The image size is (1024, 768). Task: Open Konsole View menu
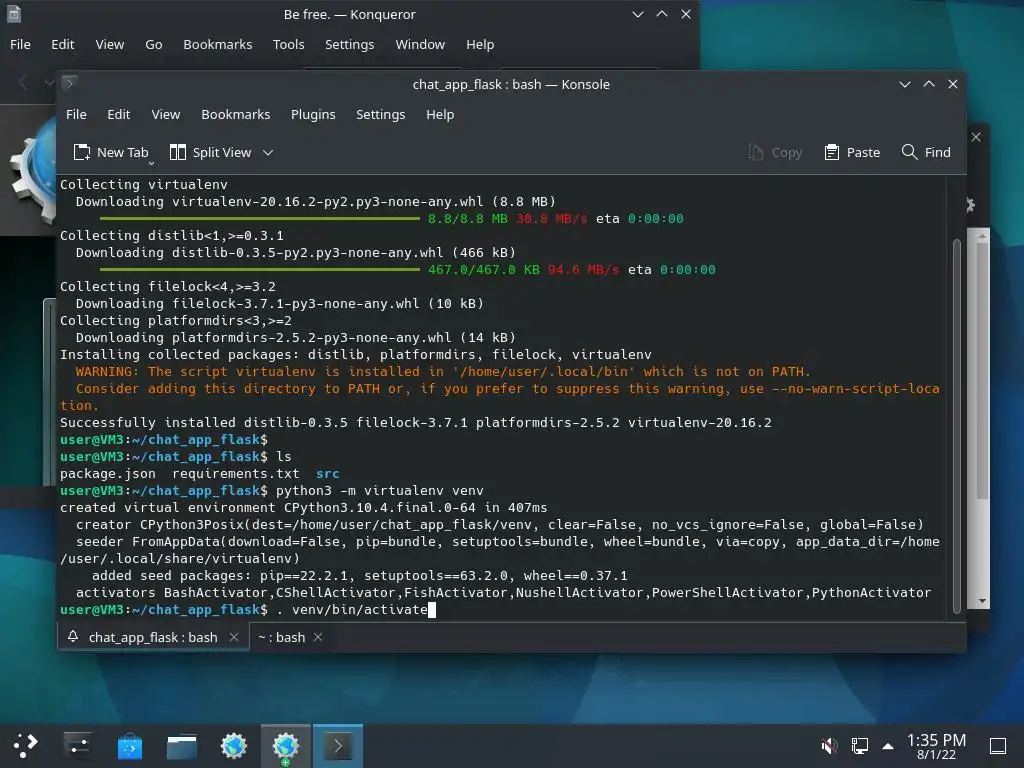[166, 114]
